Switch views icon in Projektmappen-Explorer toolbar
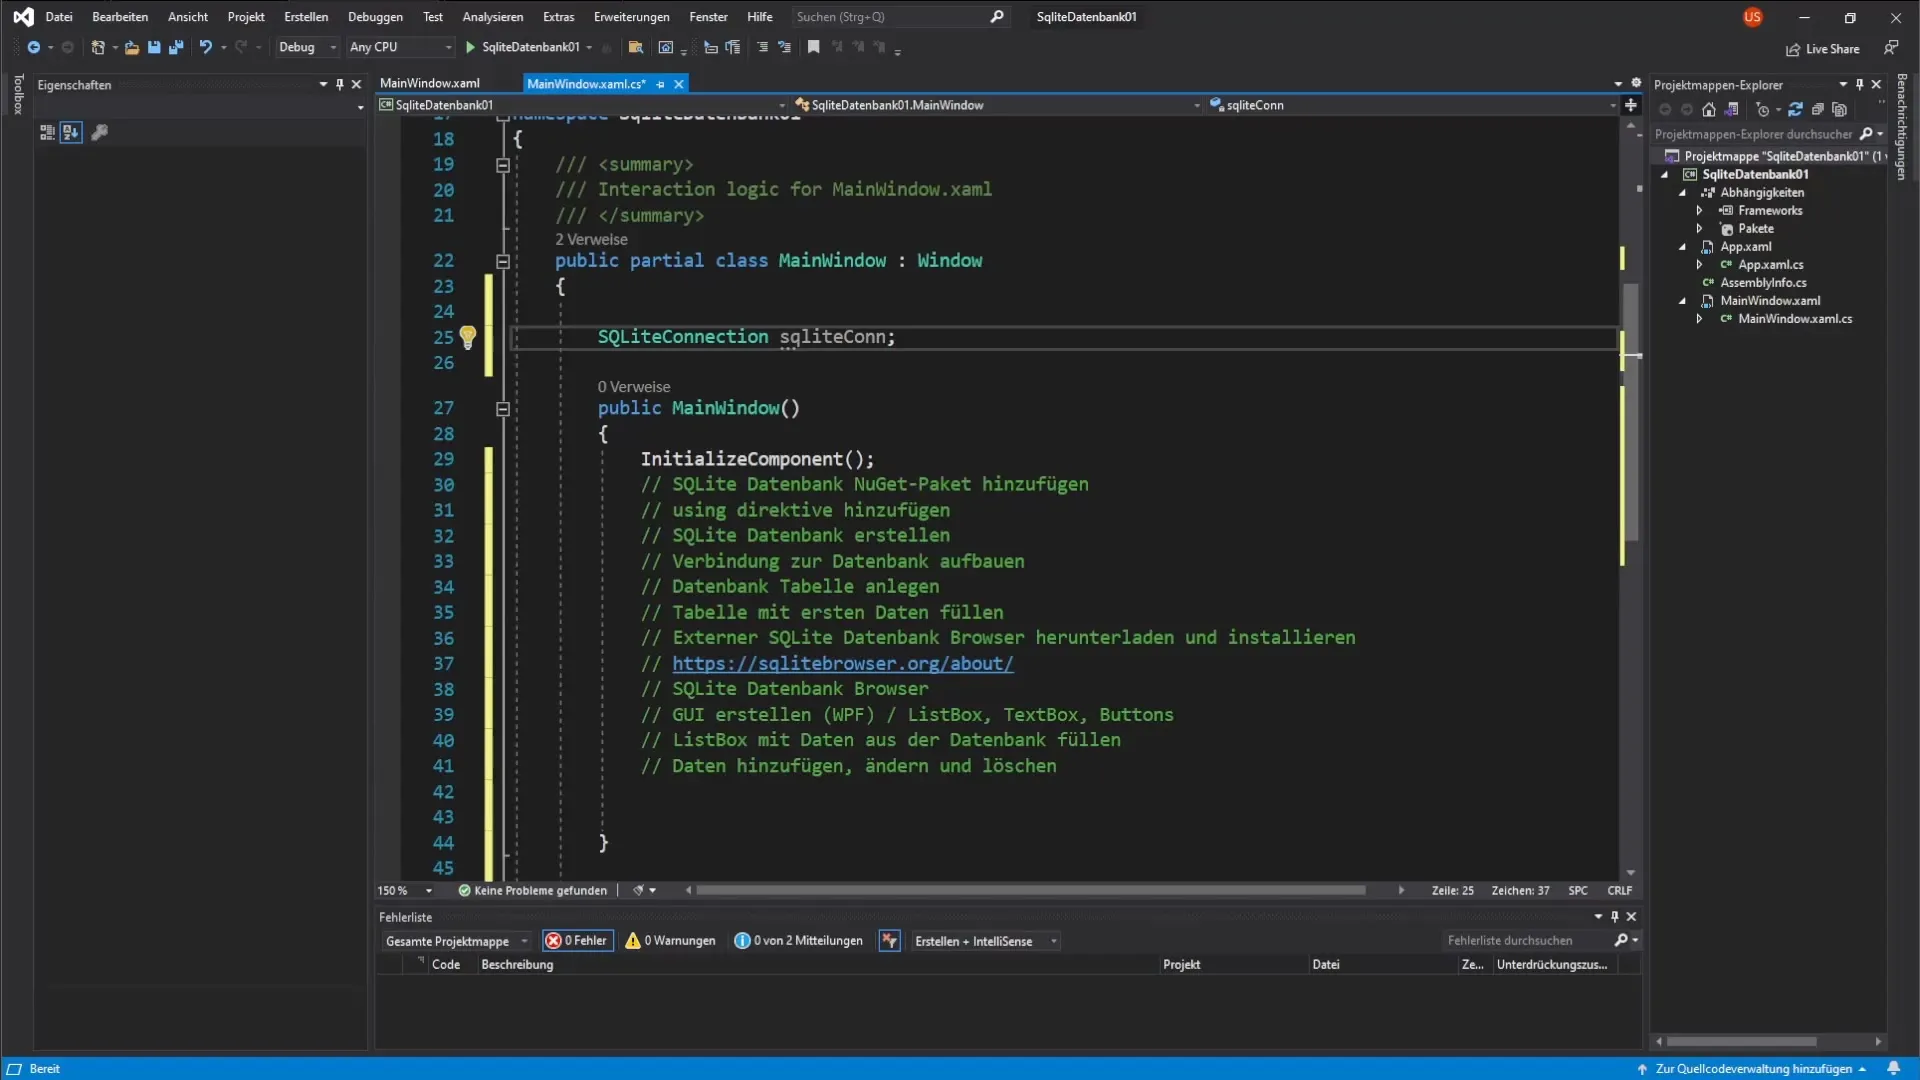1920x1080 pixels. 1731,110
